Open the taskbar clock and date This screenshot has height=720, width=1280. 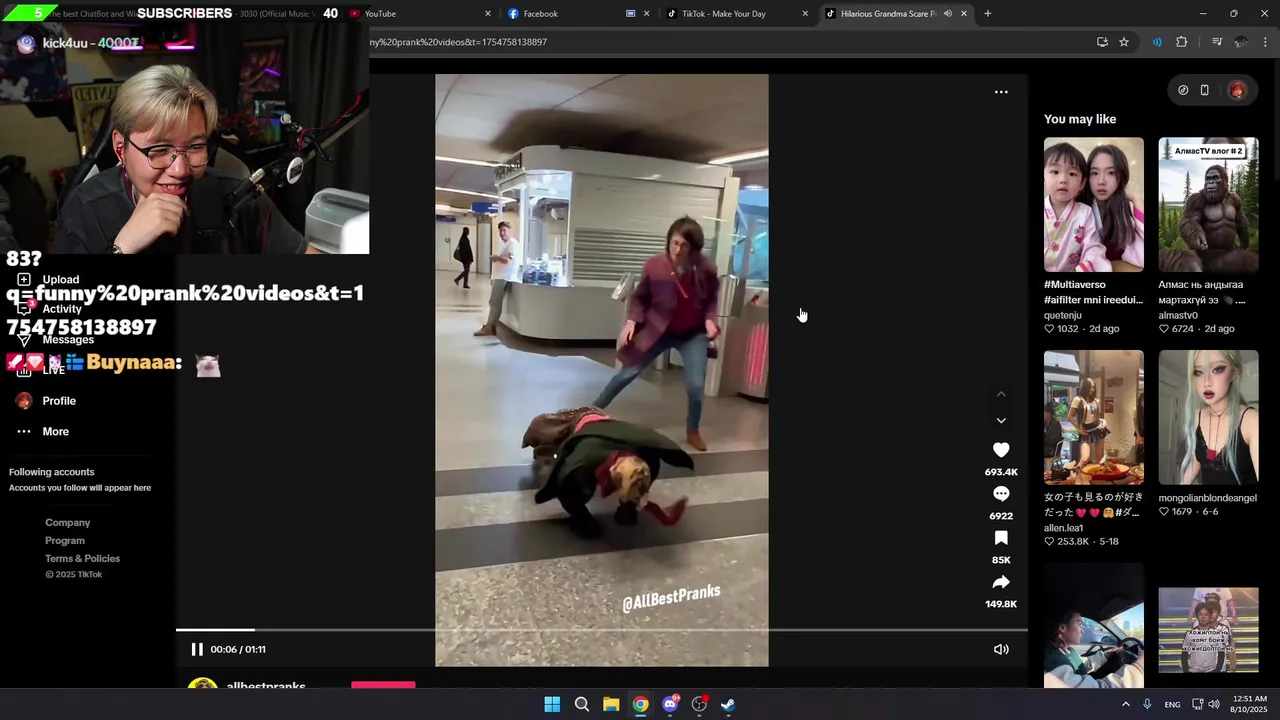click(x=1250, y=704)
